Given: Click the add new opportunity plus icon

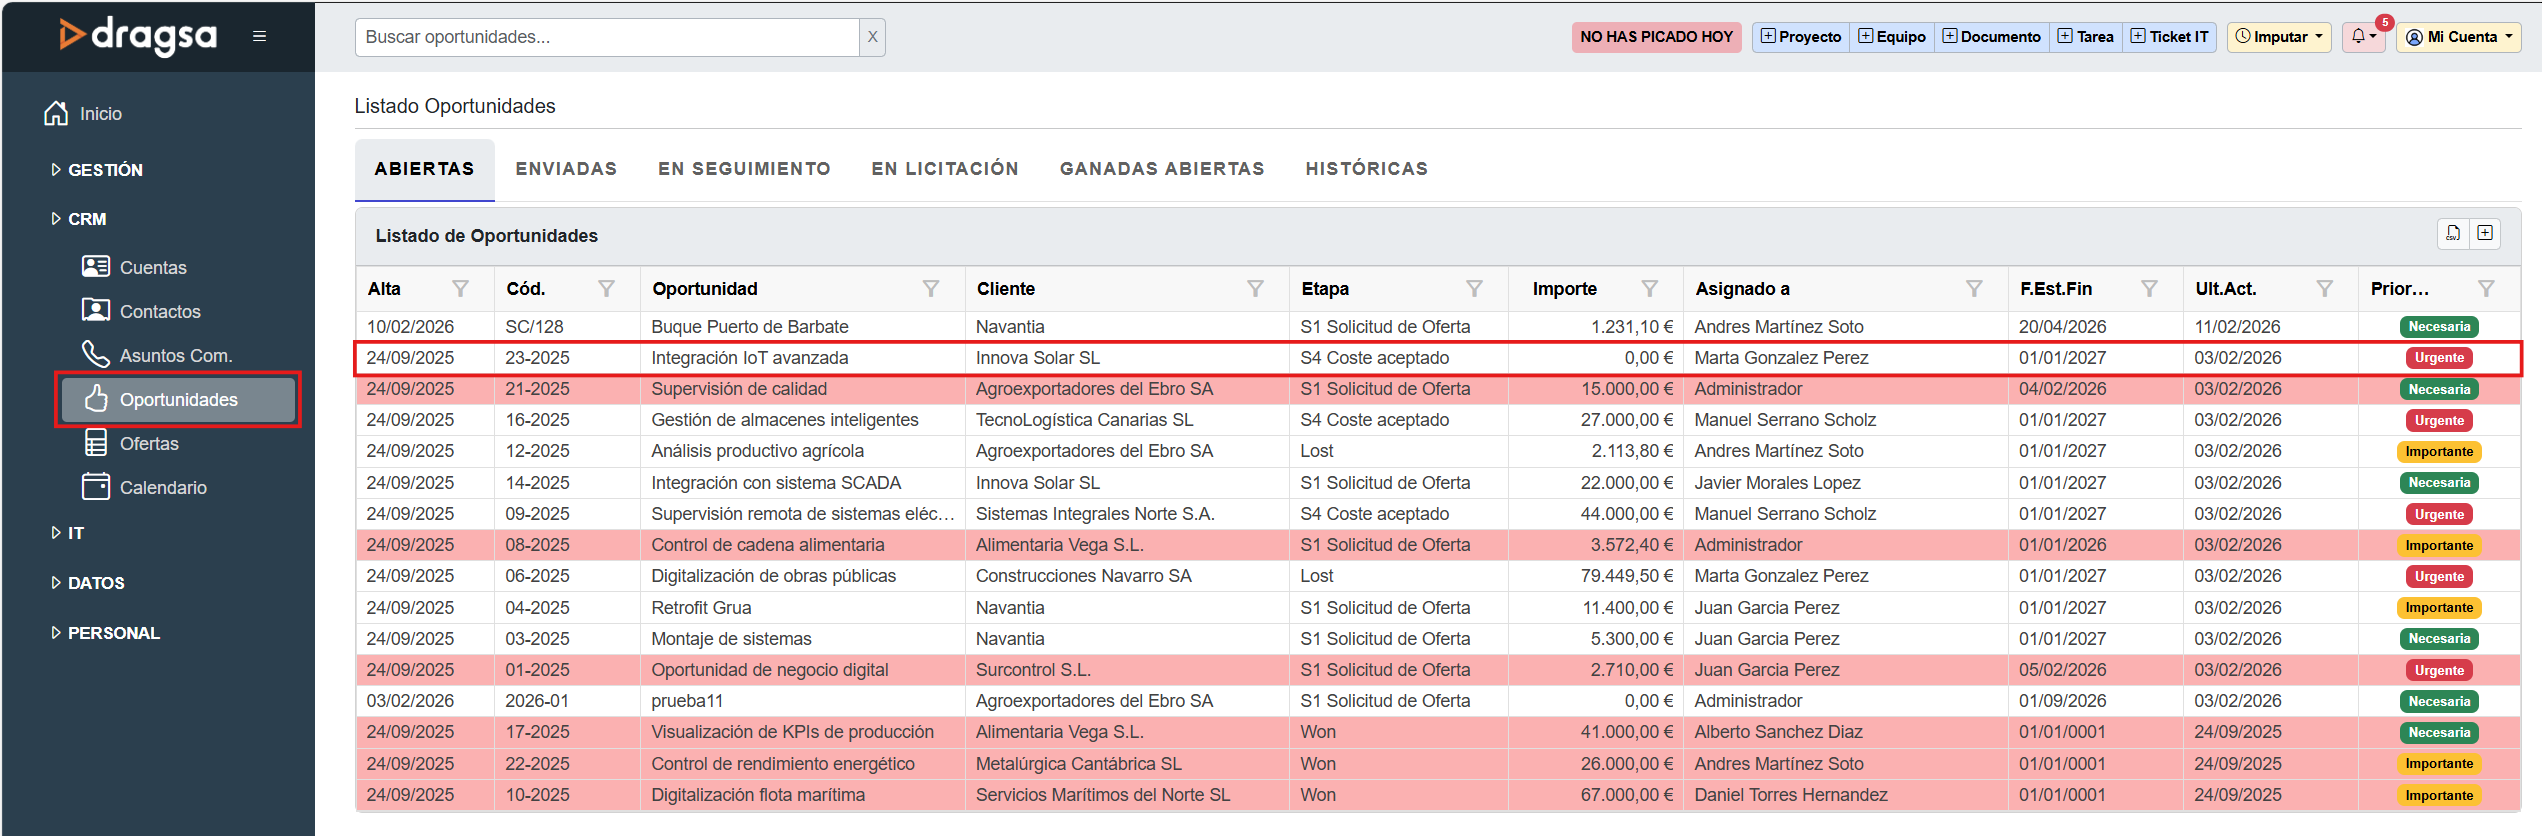Looking at the screenshot, I should (x=2485, y=234).
